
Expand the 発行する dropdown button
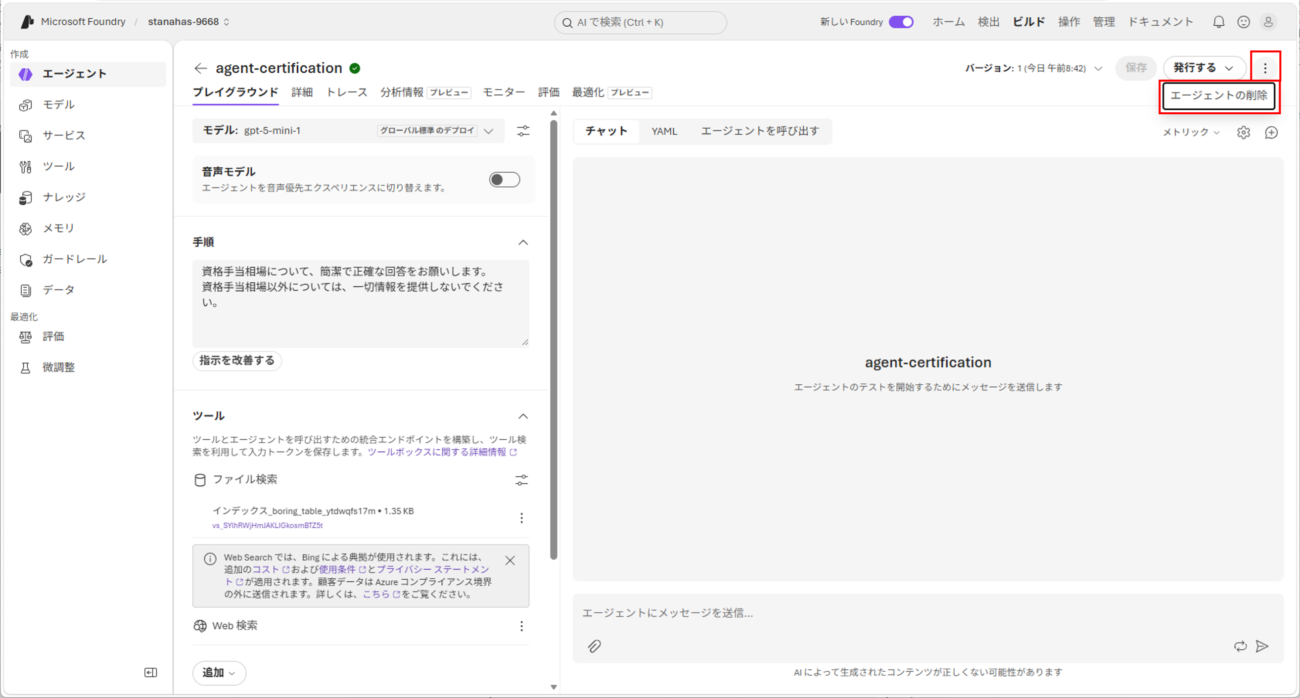coord(1204,68)
